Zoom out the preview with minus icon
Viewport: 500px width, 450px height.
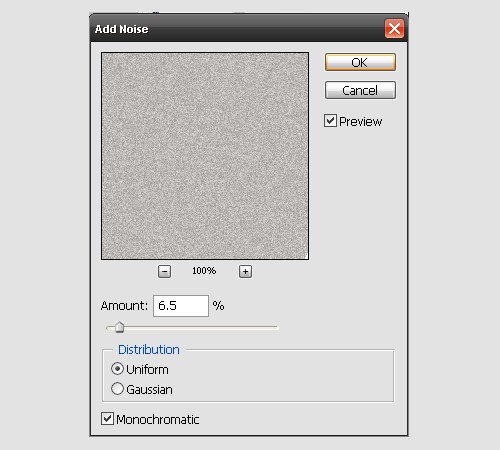164,271
